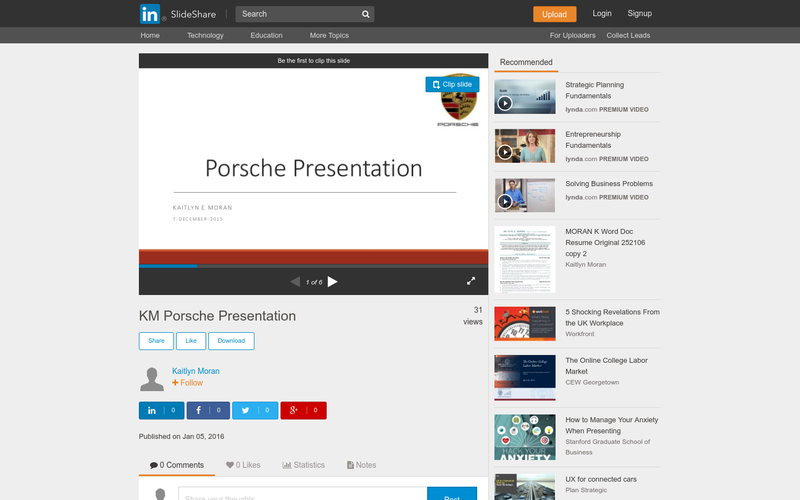Click the 31 views counter text

(473, 316)
